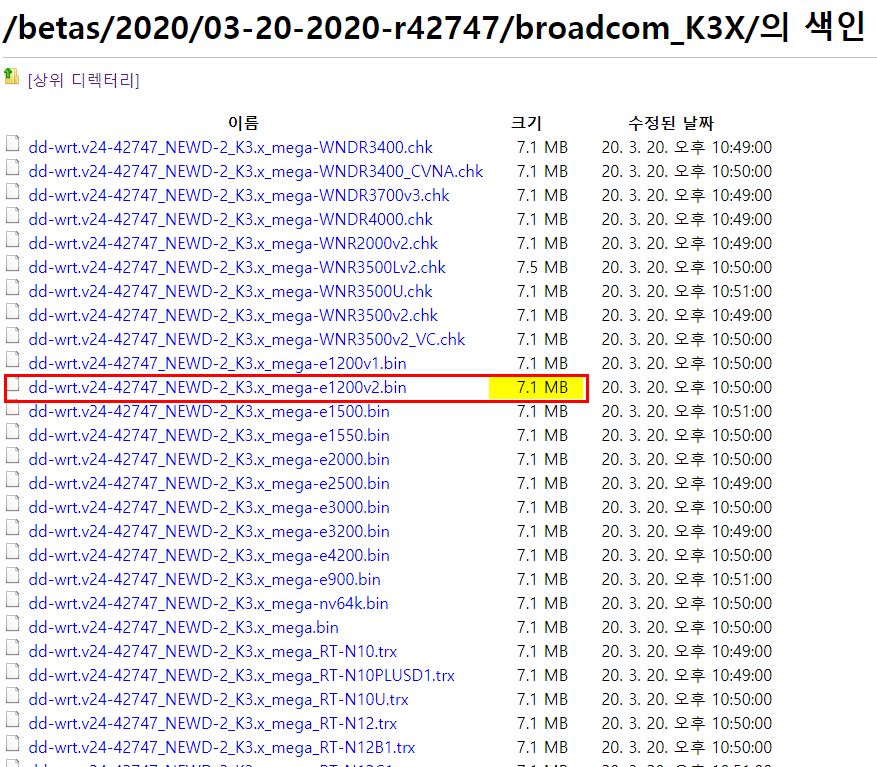The height and width of the screenshot is (767, 877).
Task: Click file icon beside WNDR4000.chk
Action: tap(13, 217)
